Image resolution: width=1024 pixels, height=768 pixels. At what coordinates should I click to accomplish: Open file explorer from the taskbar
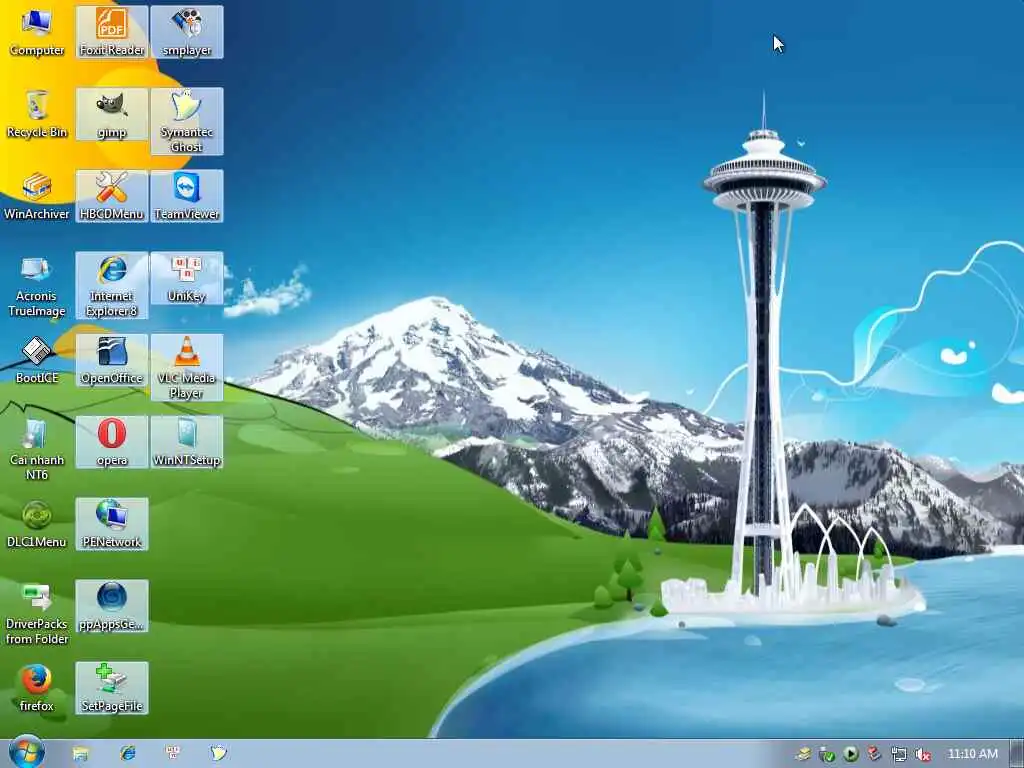(x=80, y=754)
